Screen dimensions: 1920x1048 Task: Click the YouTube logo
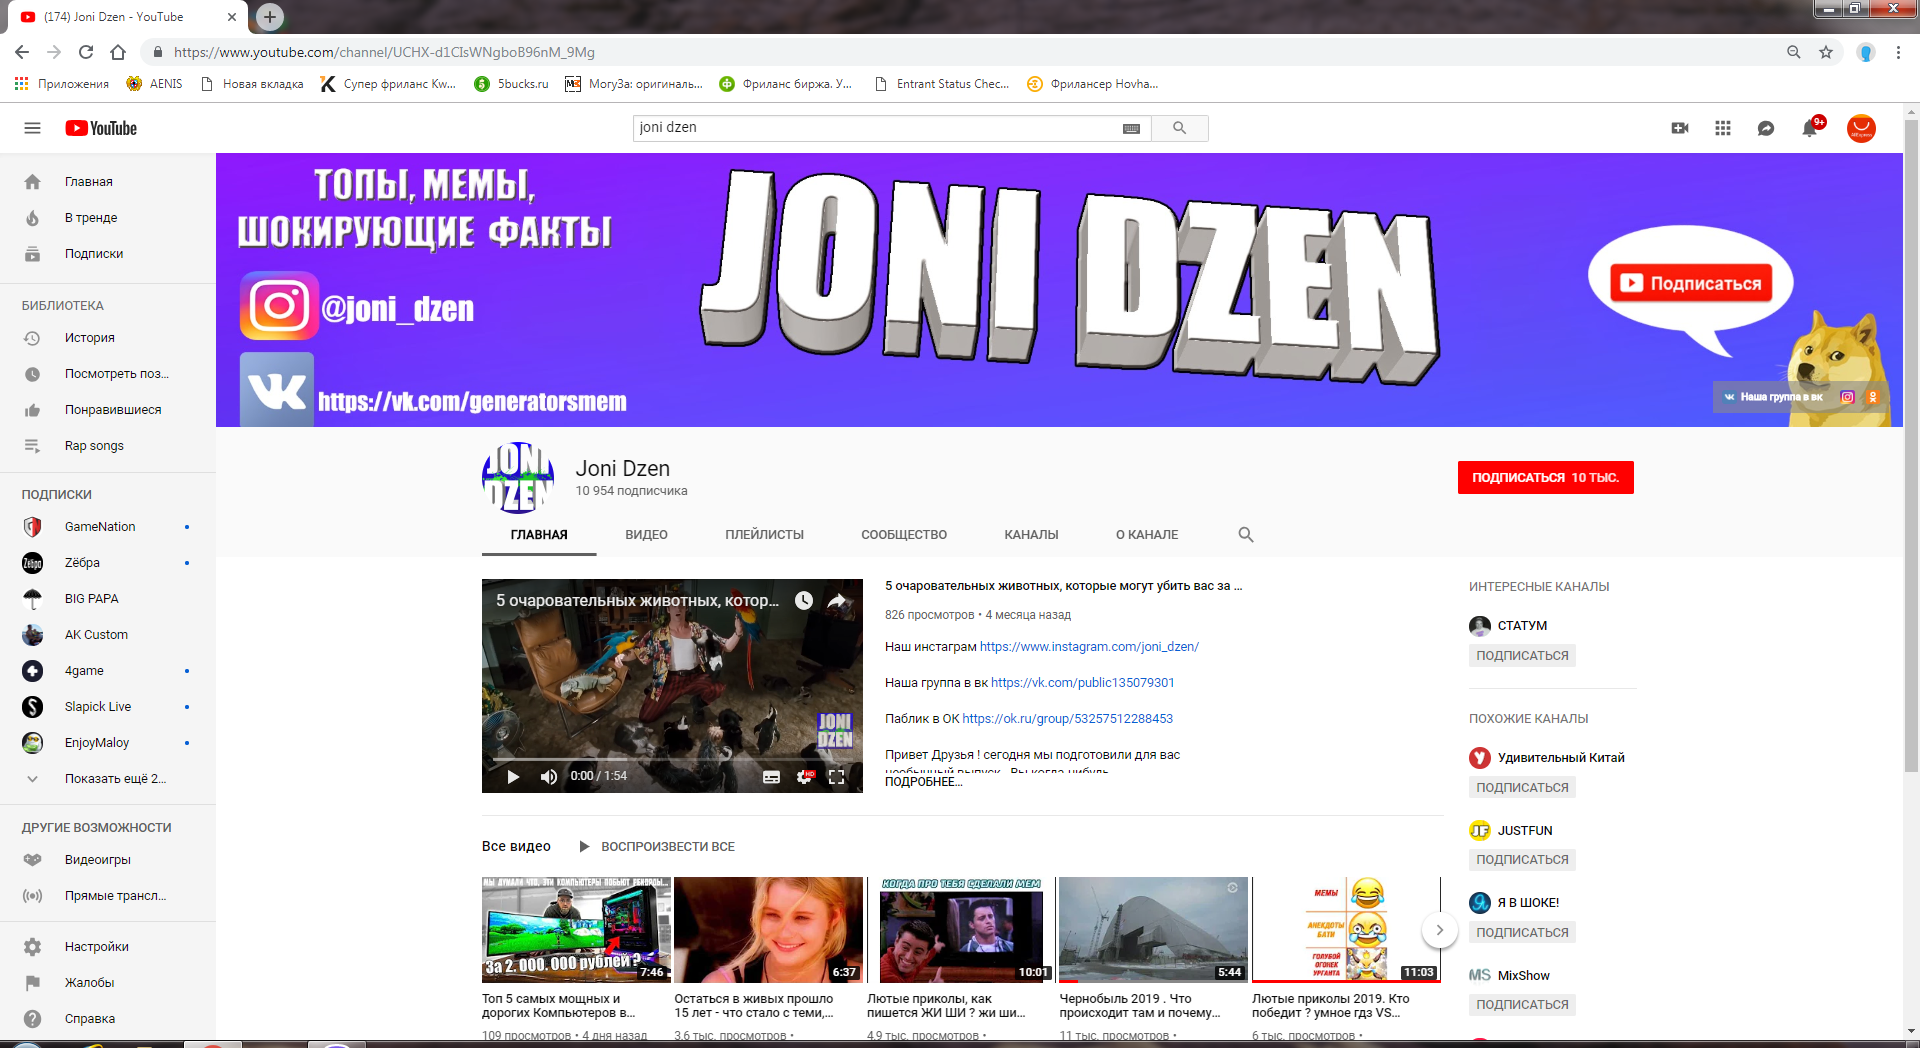tap(101, 128)
